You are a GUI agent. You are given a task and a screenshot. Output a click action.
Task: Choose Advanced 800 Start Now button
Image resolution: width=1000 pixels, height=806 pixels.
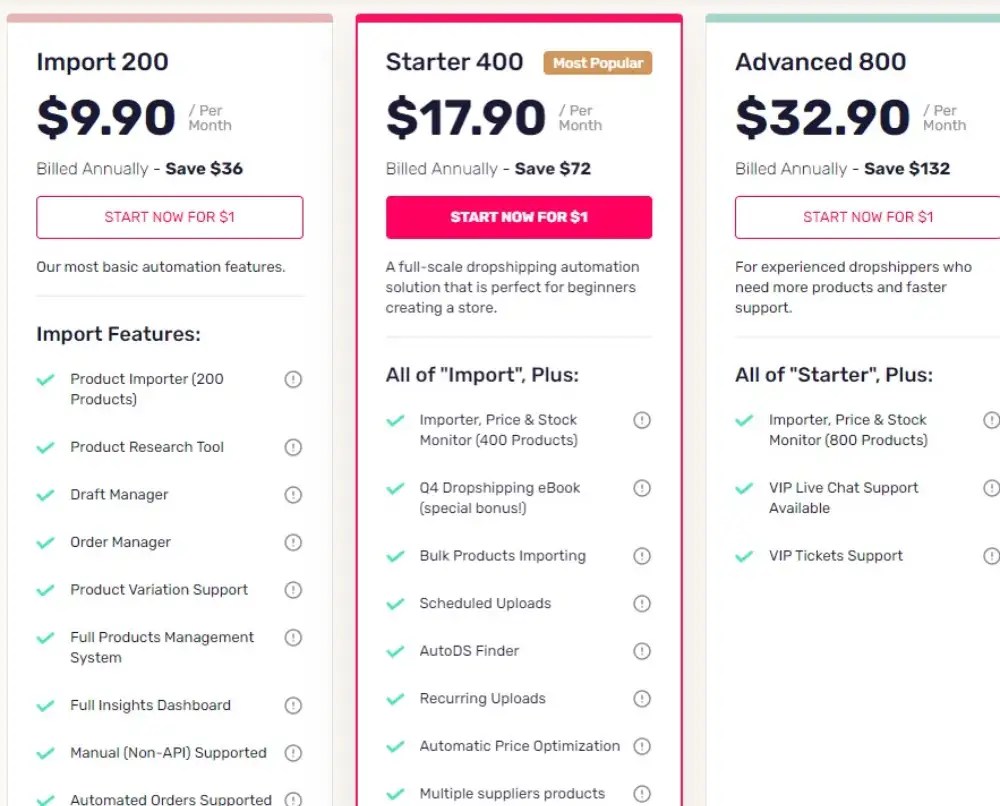(x=868, y=217)
